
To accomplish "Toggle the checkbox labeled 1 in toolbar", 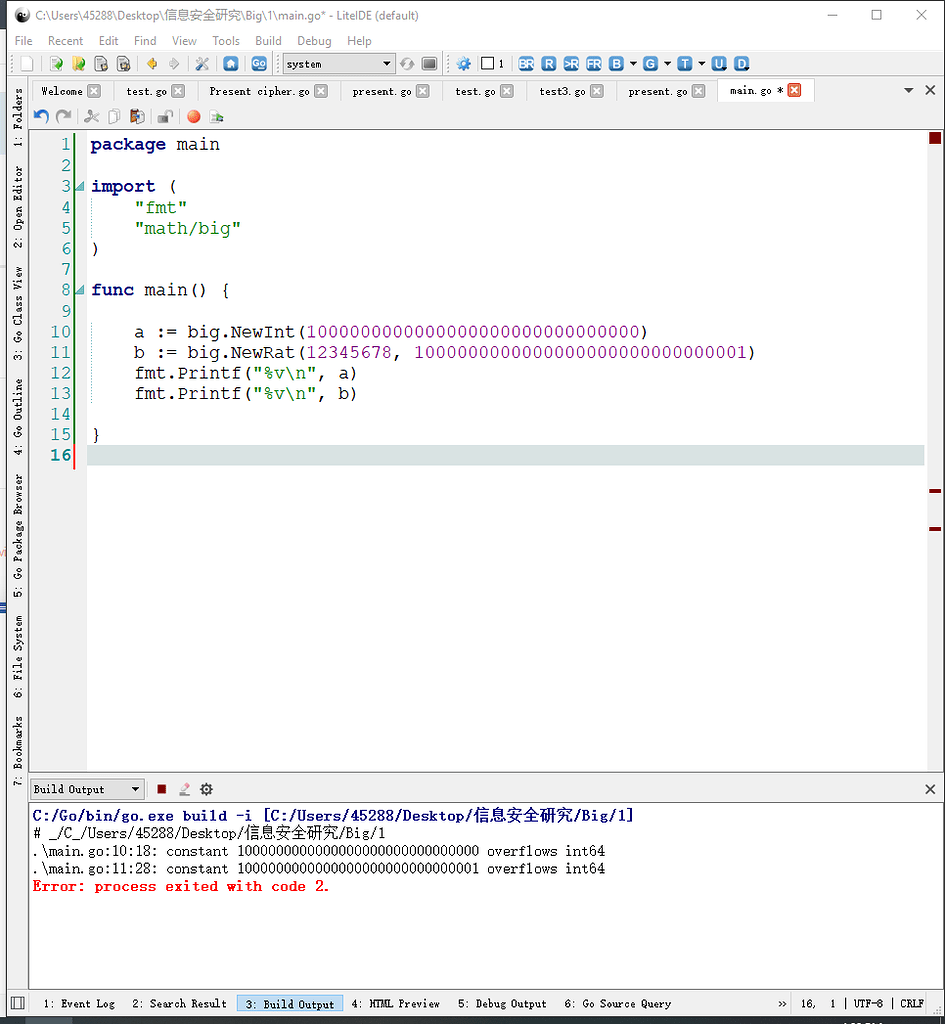I will tap(487, 64).
